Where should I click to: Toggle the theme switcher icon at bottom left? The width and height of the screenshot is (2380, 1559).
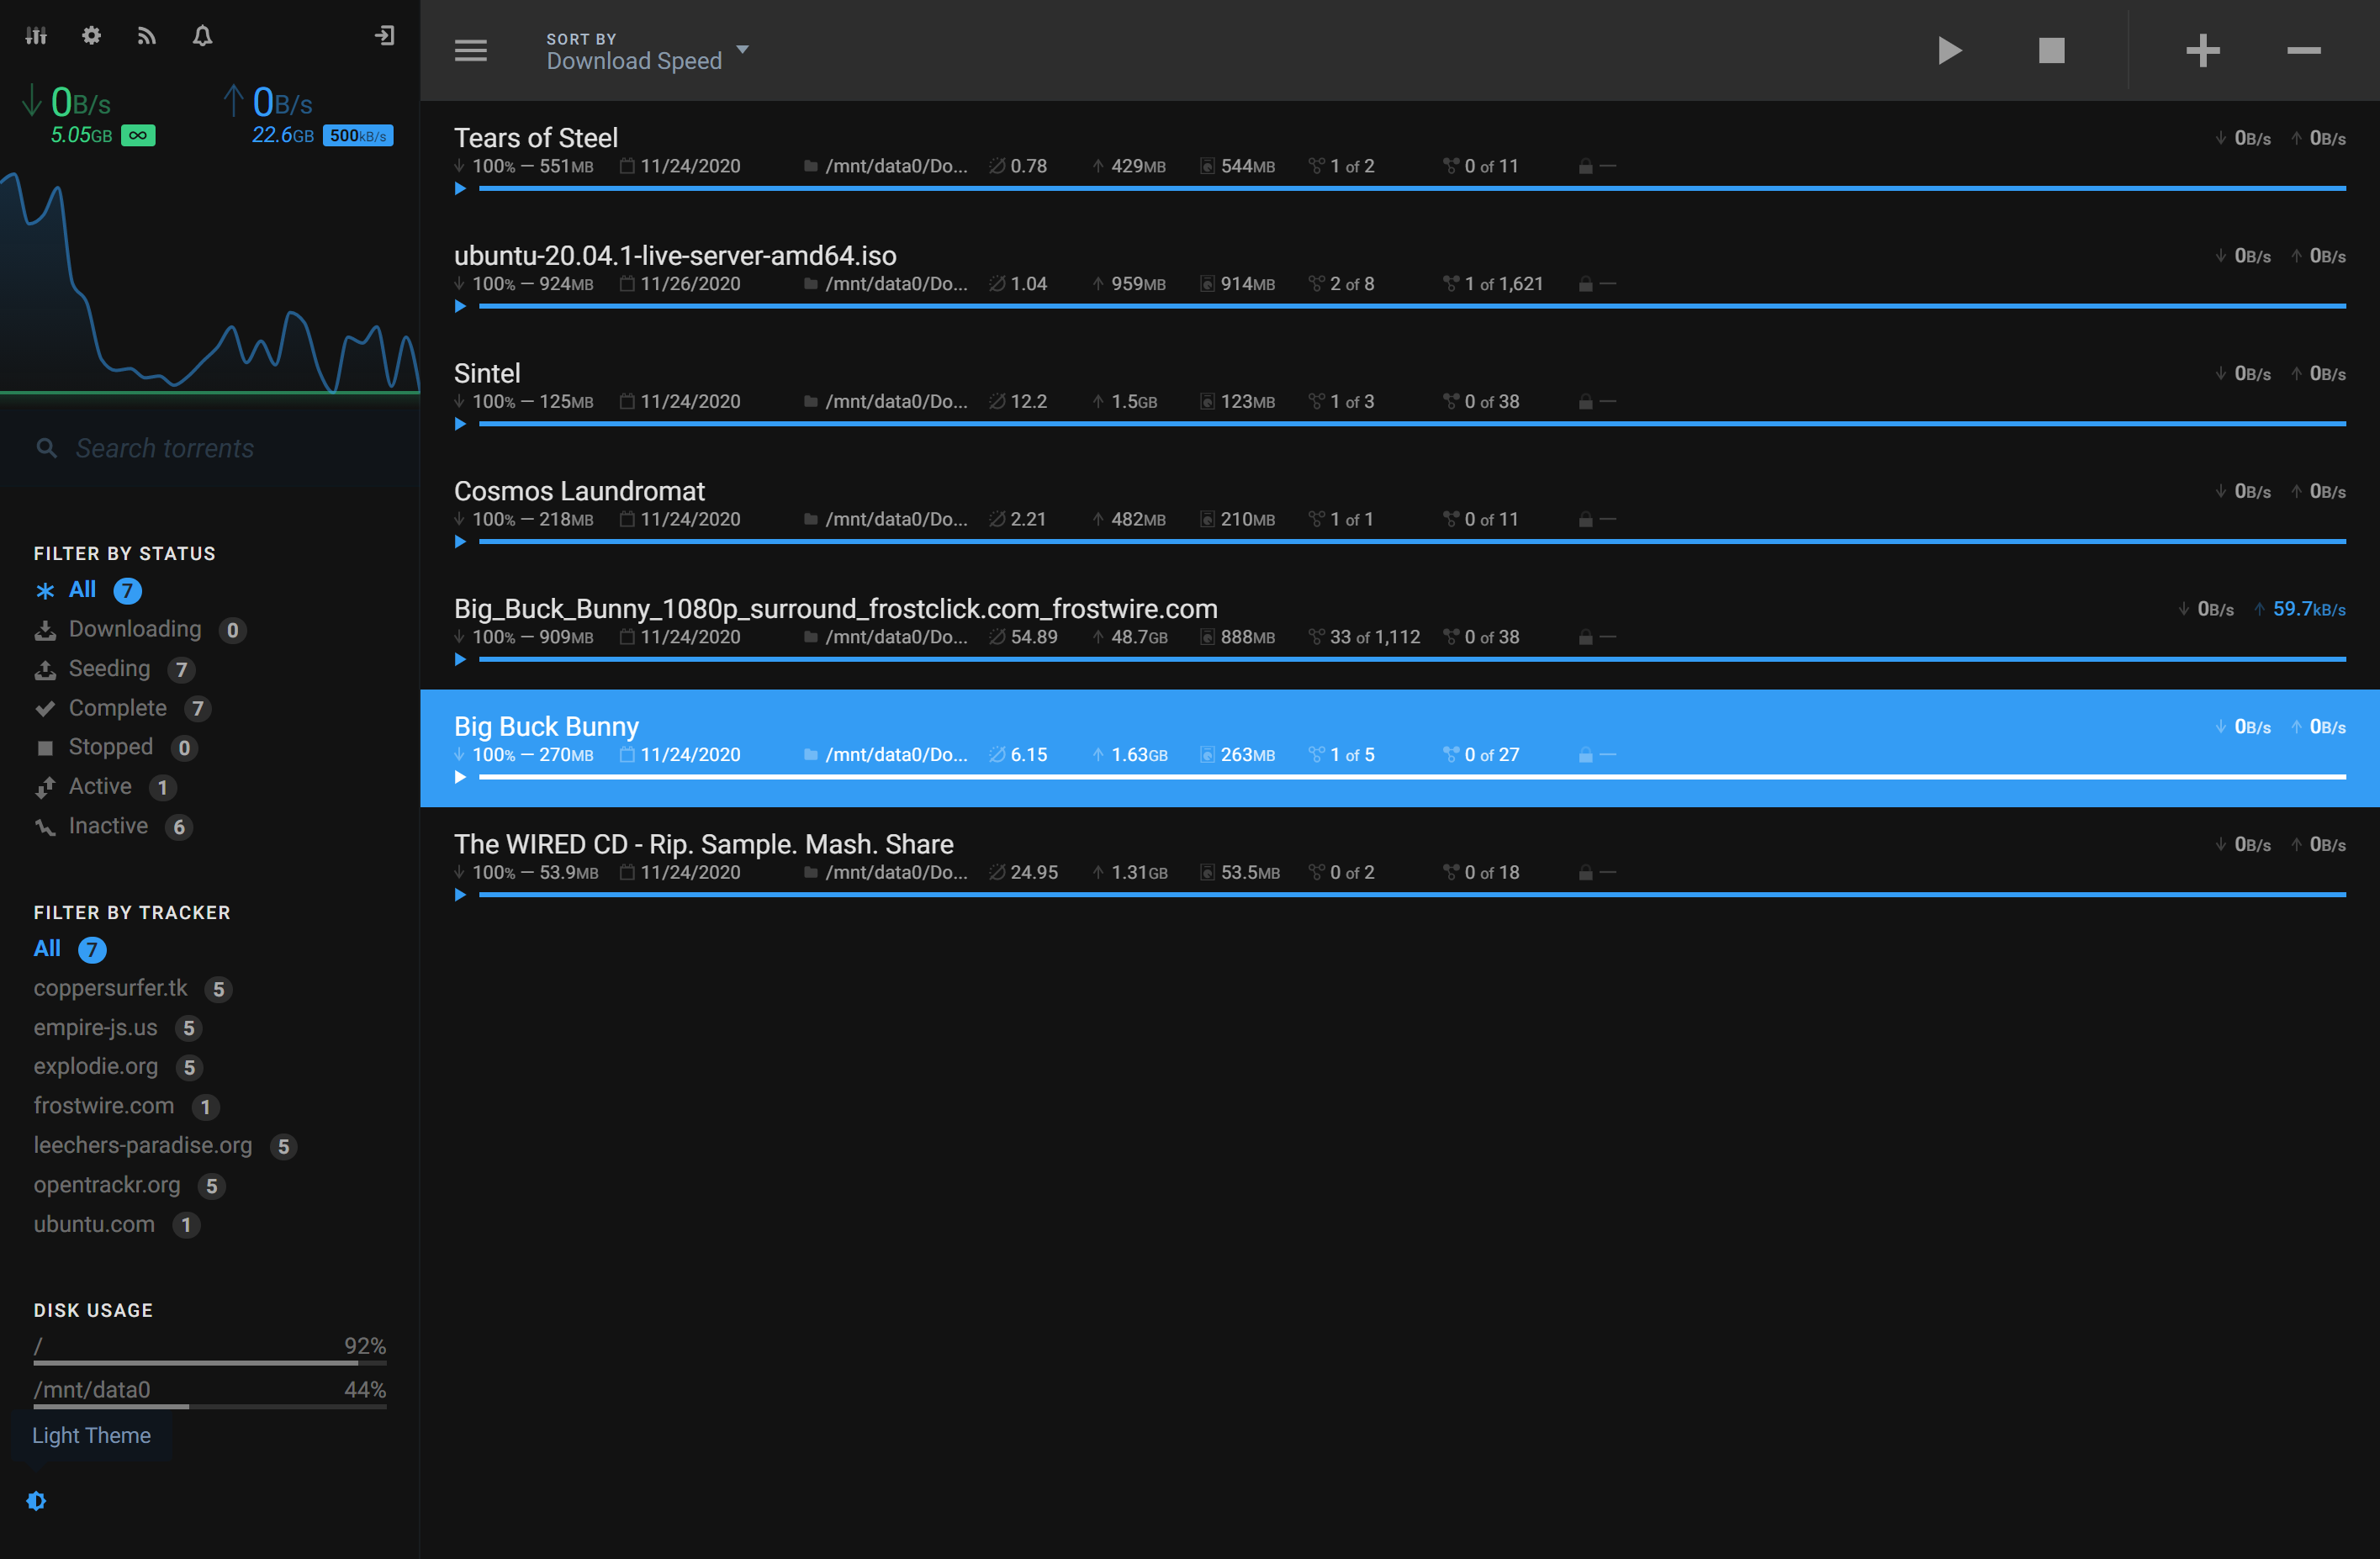click(x=36, y=1500)
